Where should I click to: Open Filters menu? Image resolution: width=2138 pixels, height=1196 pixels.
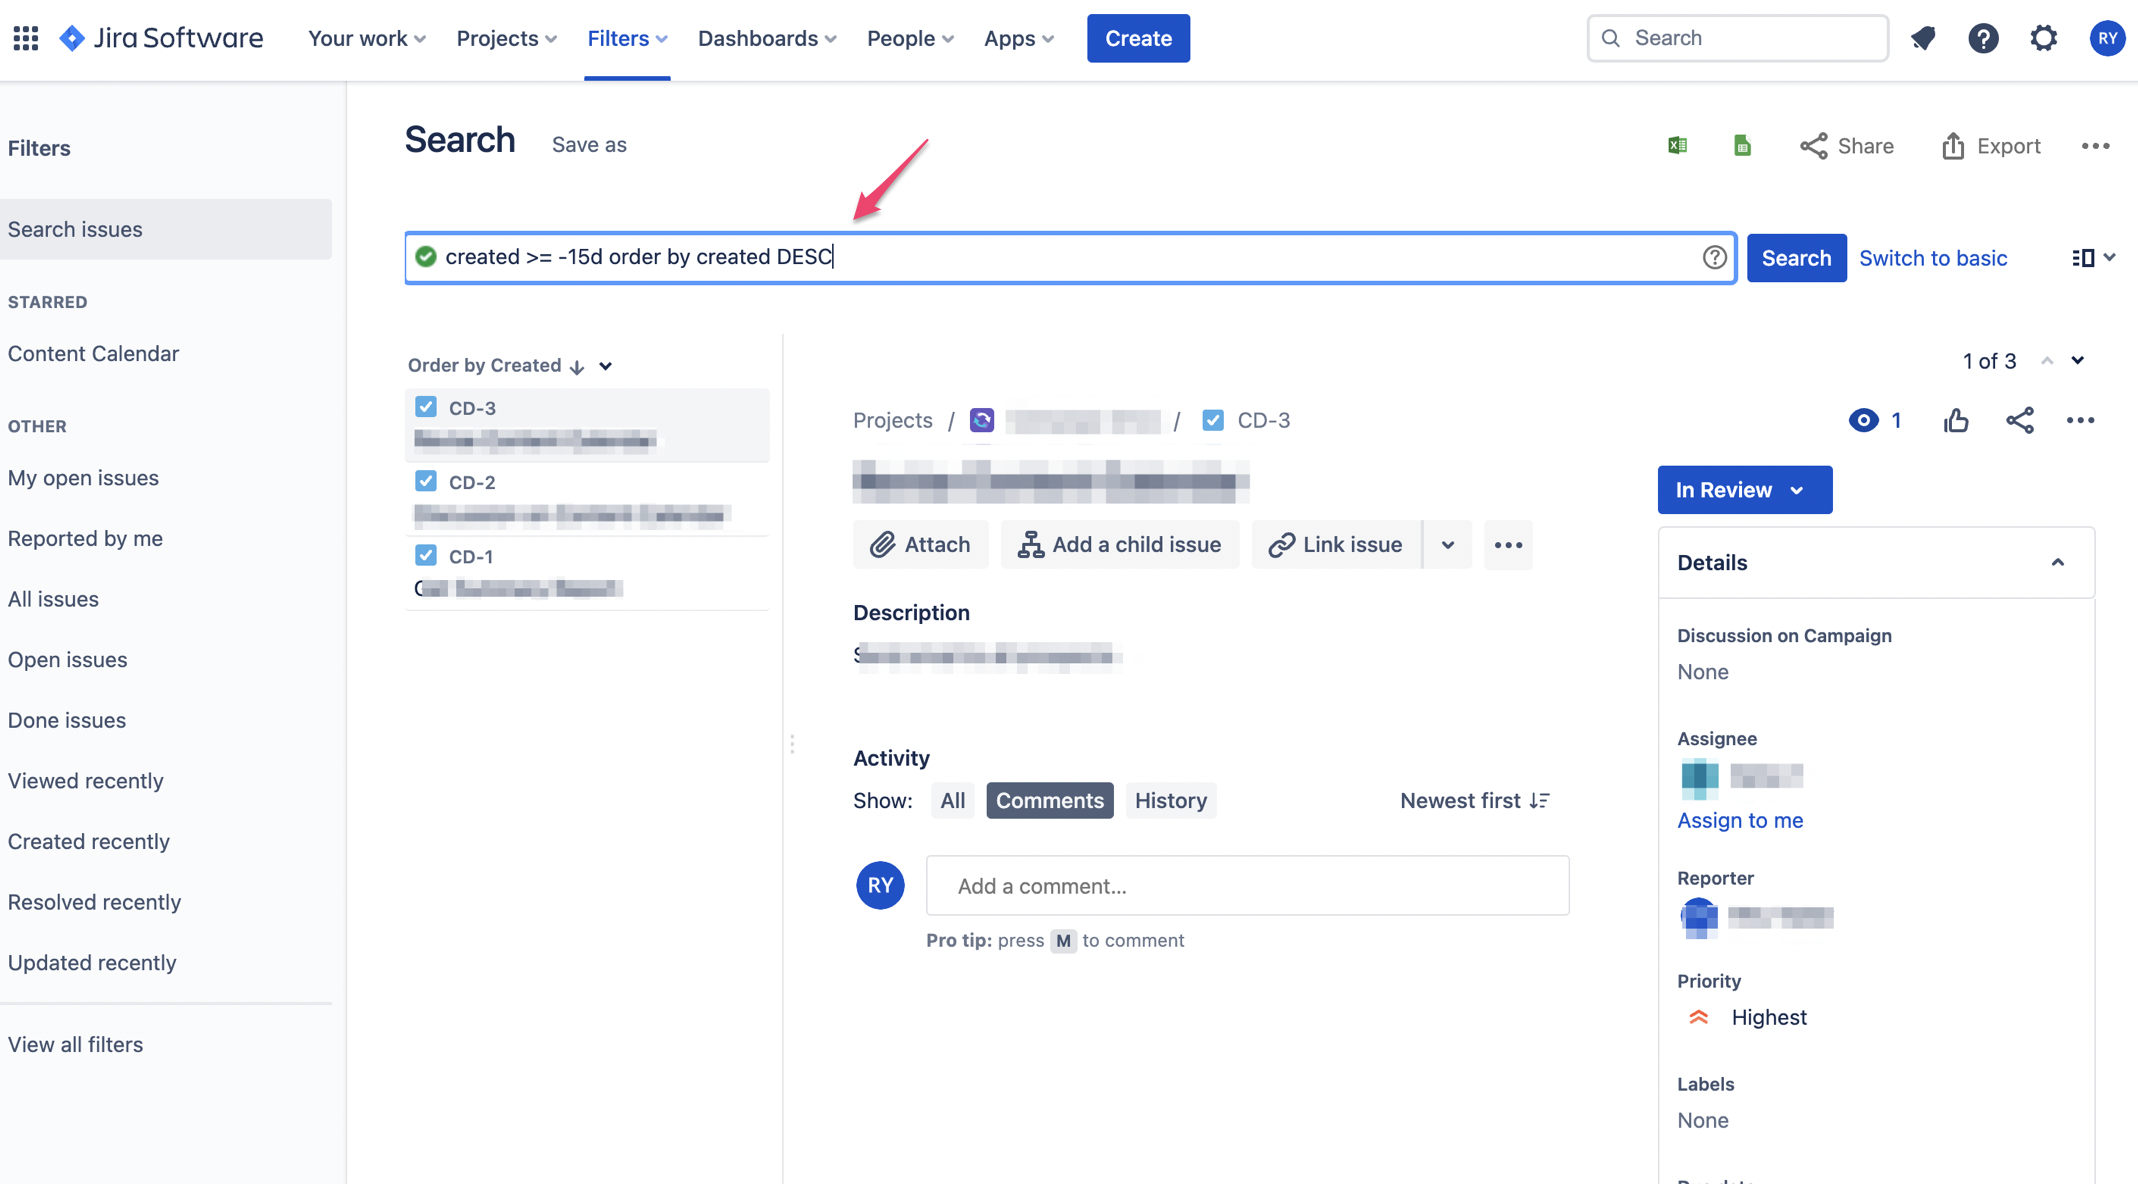627,38
